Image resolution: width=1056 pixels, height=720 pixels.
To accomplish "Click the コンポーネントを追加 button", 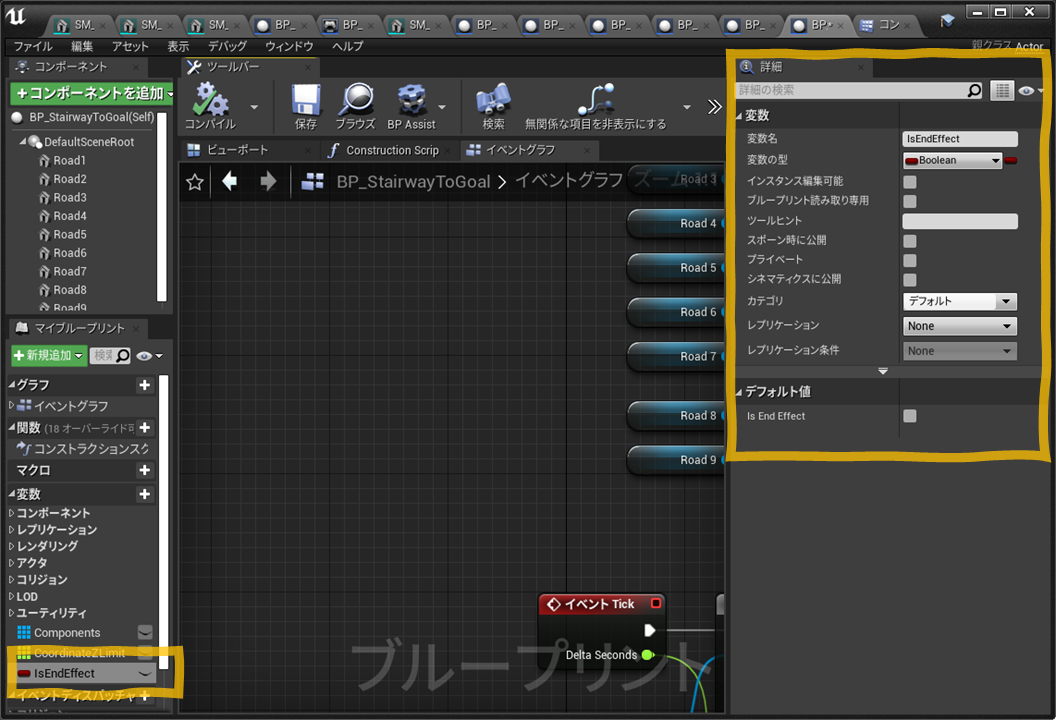I will pos(91,93).
